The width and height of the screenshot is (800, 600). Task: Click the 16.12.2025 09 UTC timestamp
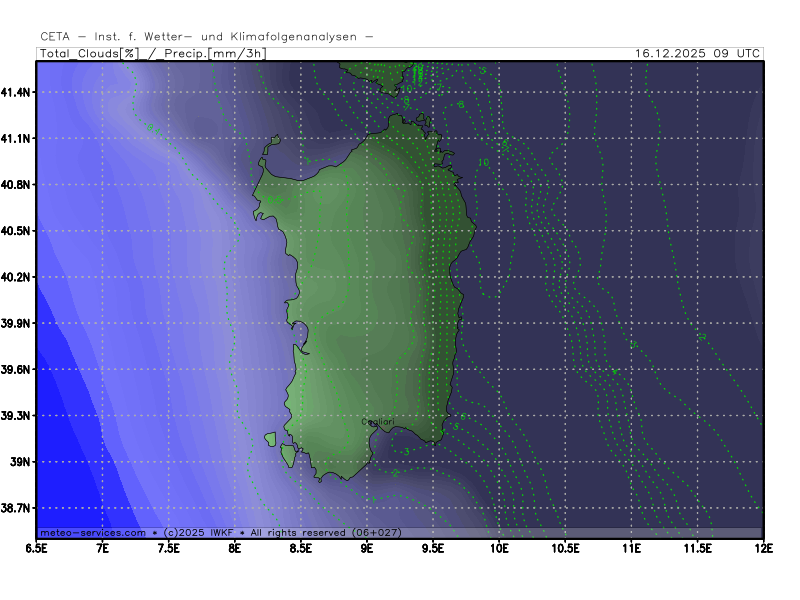pyautogui.click(x=697, y=54)
